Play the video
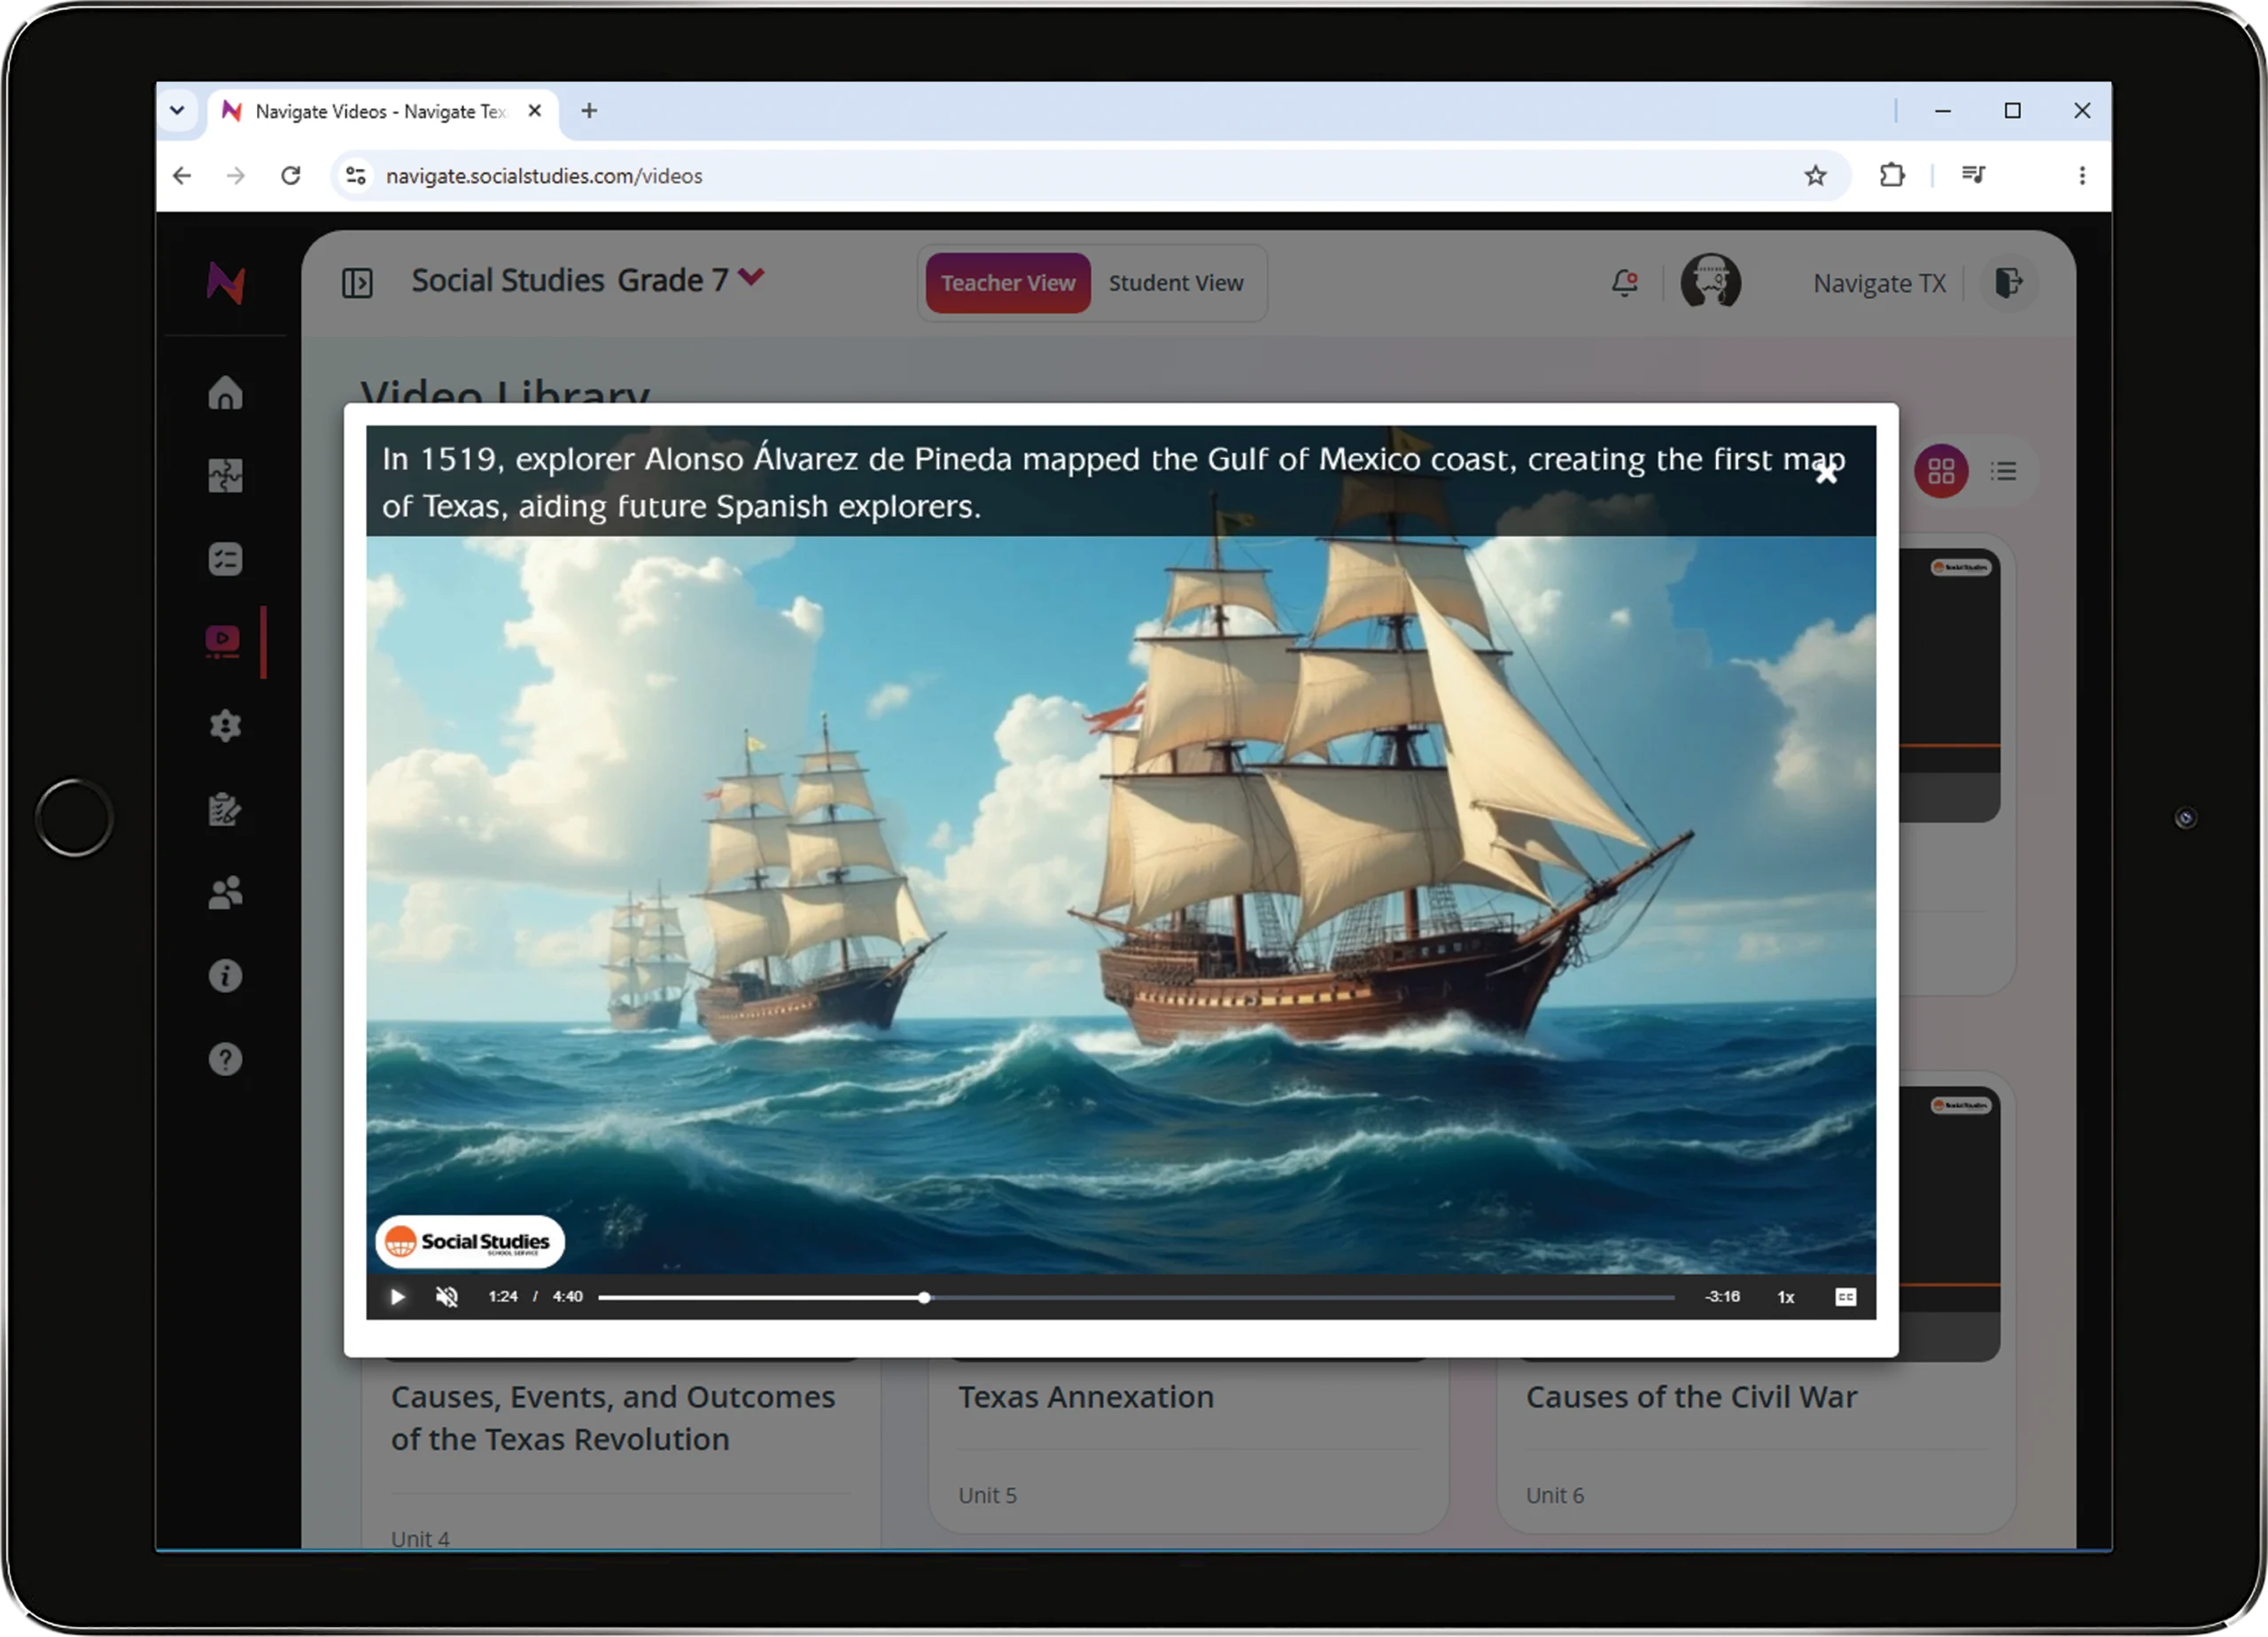The width and height of the screenshot is (2268, 1637). [397, 1297]
